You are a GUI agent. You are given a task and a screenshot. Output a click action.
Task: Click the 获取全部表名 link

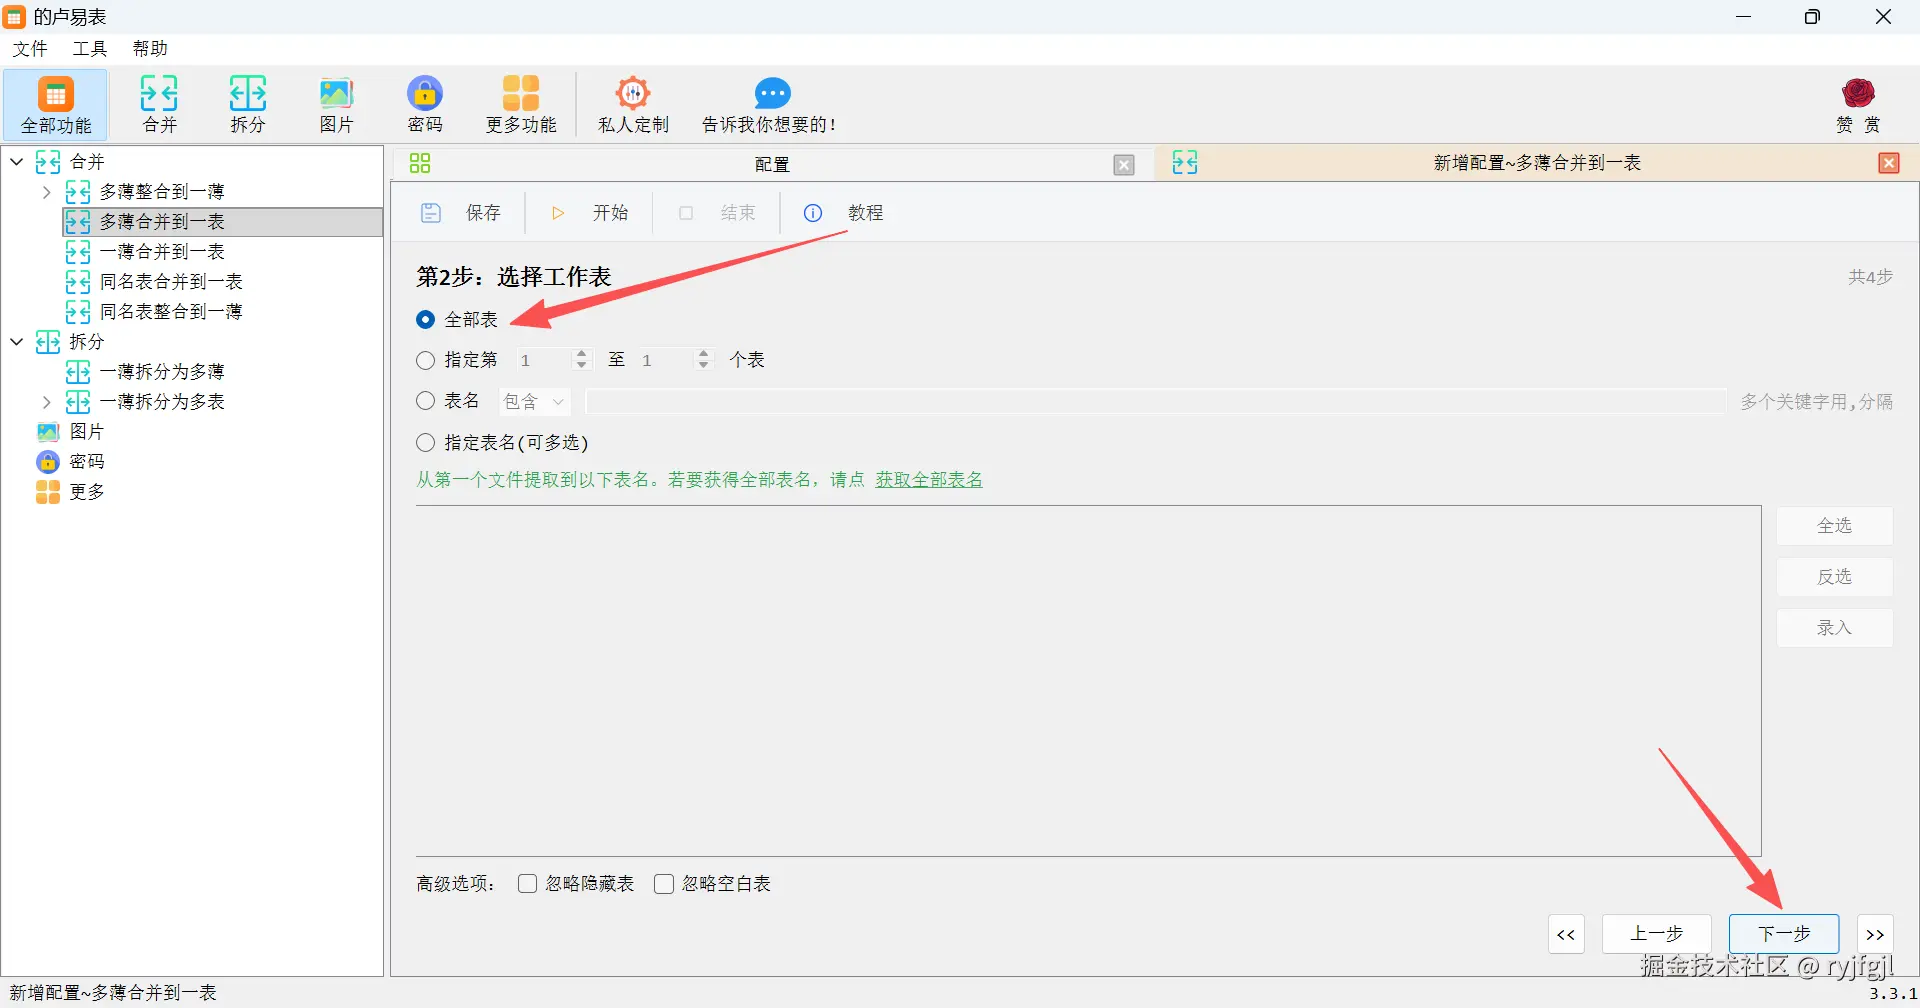tap(929, 480)
